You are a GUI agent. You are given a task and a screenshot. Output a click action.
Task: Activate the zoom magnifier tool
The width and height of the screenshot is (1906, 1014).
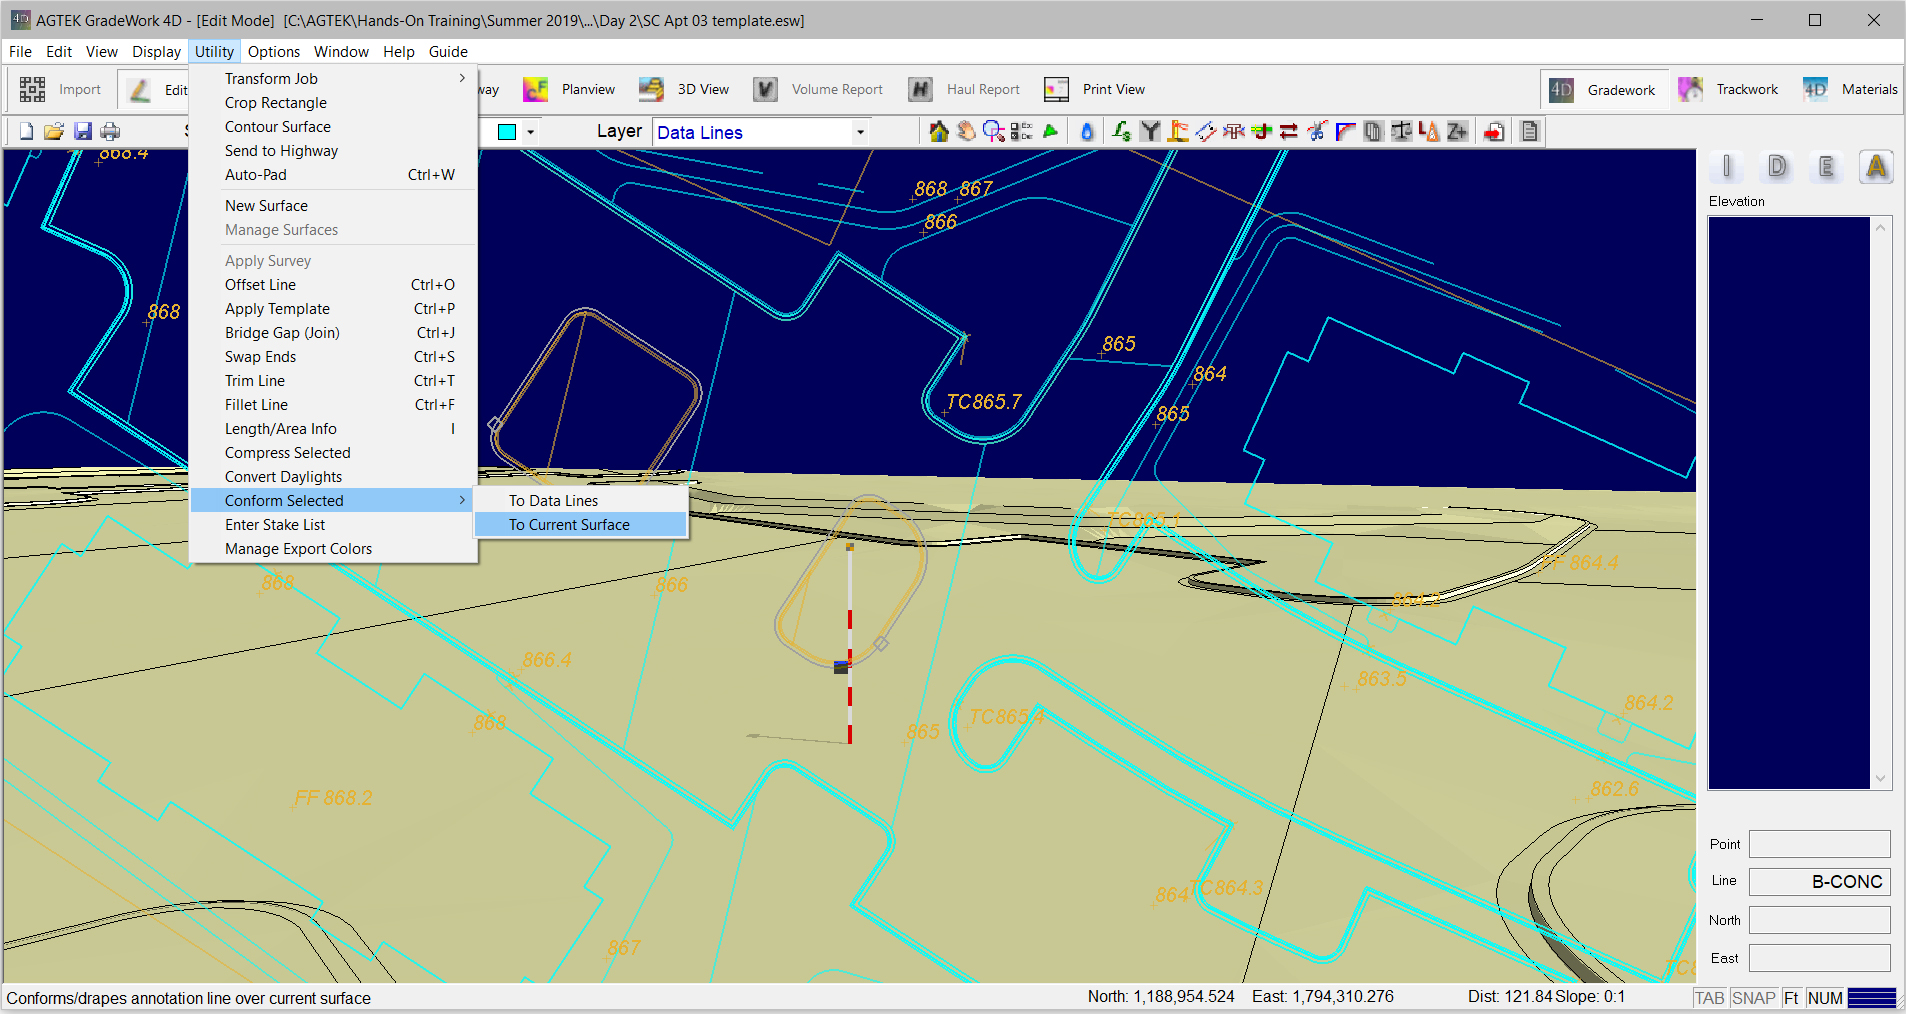click(993, 132)
